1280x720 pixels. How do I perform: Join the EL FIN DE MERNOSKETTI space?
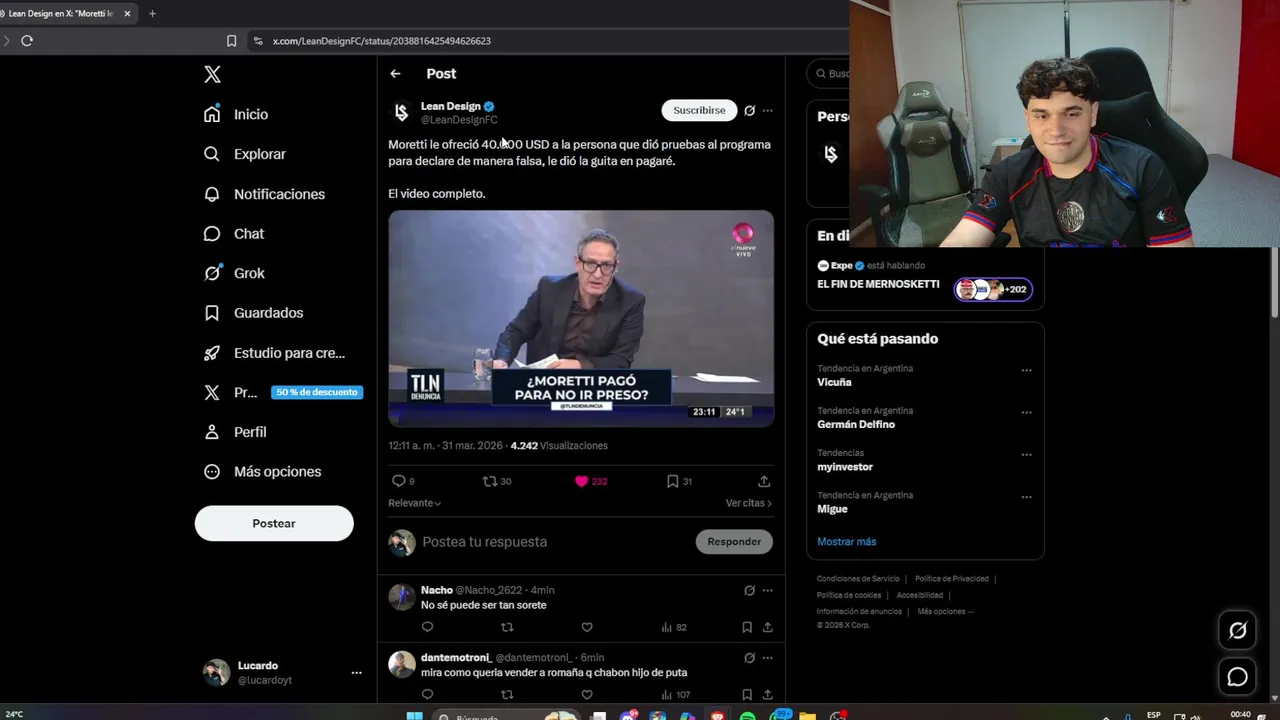pos(925,278)
